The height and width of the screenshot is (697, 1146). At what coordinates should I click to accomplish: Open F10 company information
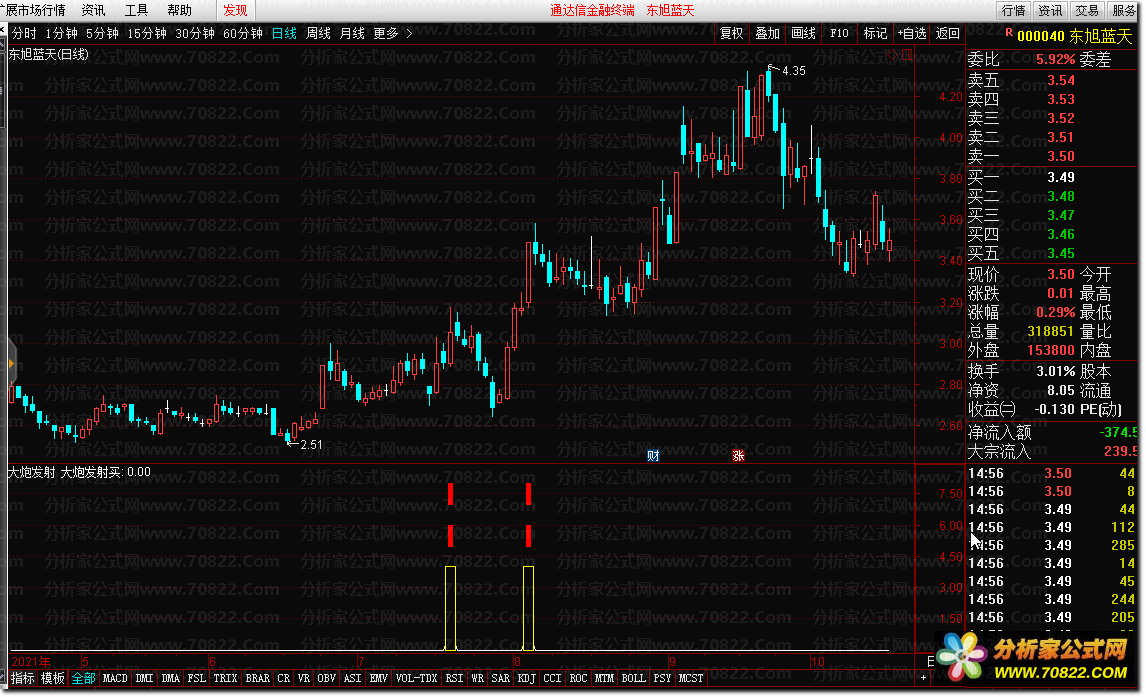click(839, 34)
